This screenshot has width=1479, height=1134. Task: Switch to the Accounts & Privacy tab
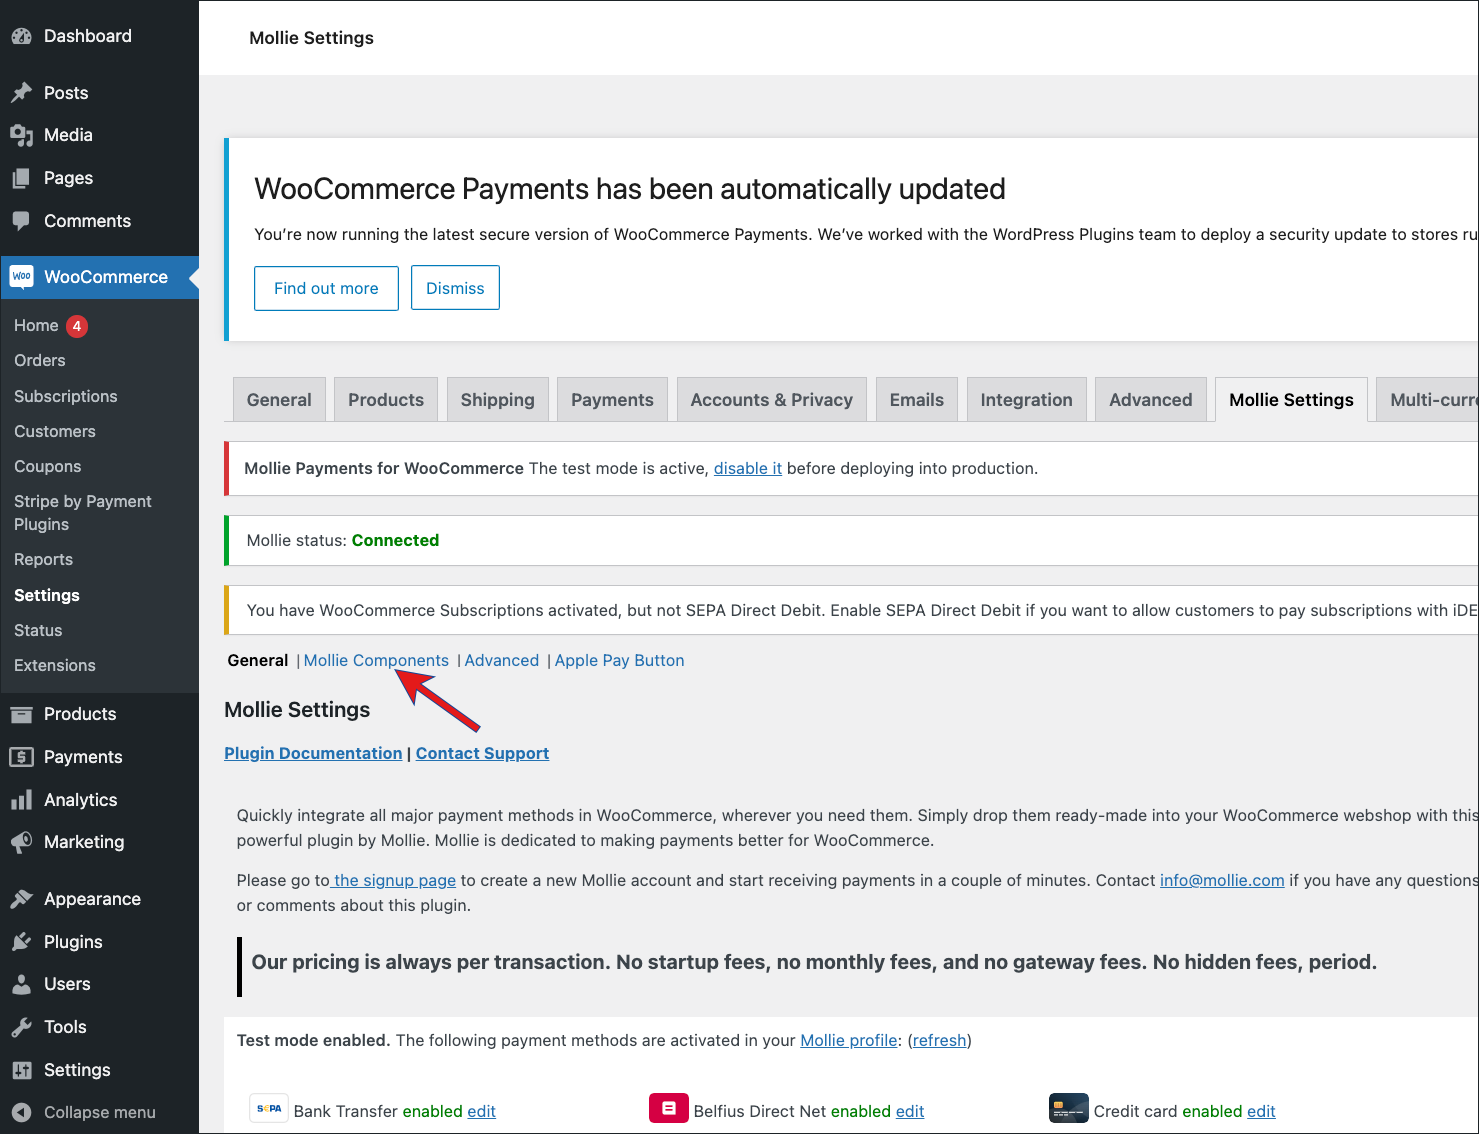771,399
